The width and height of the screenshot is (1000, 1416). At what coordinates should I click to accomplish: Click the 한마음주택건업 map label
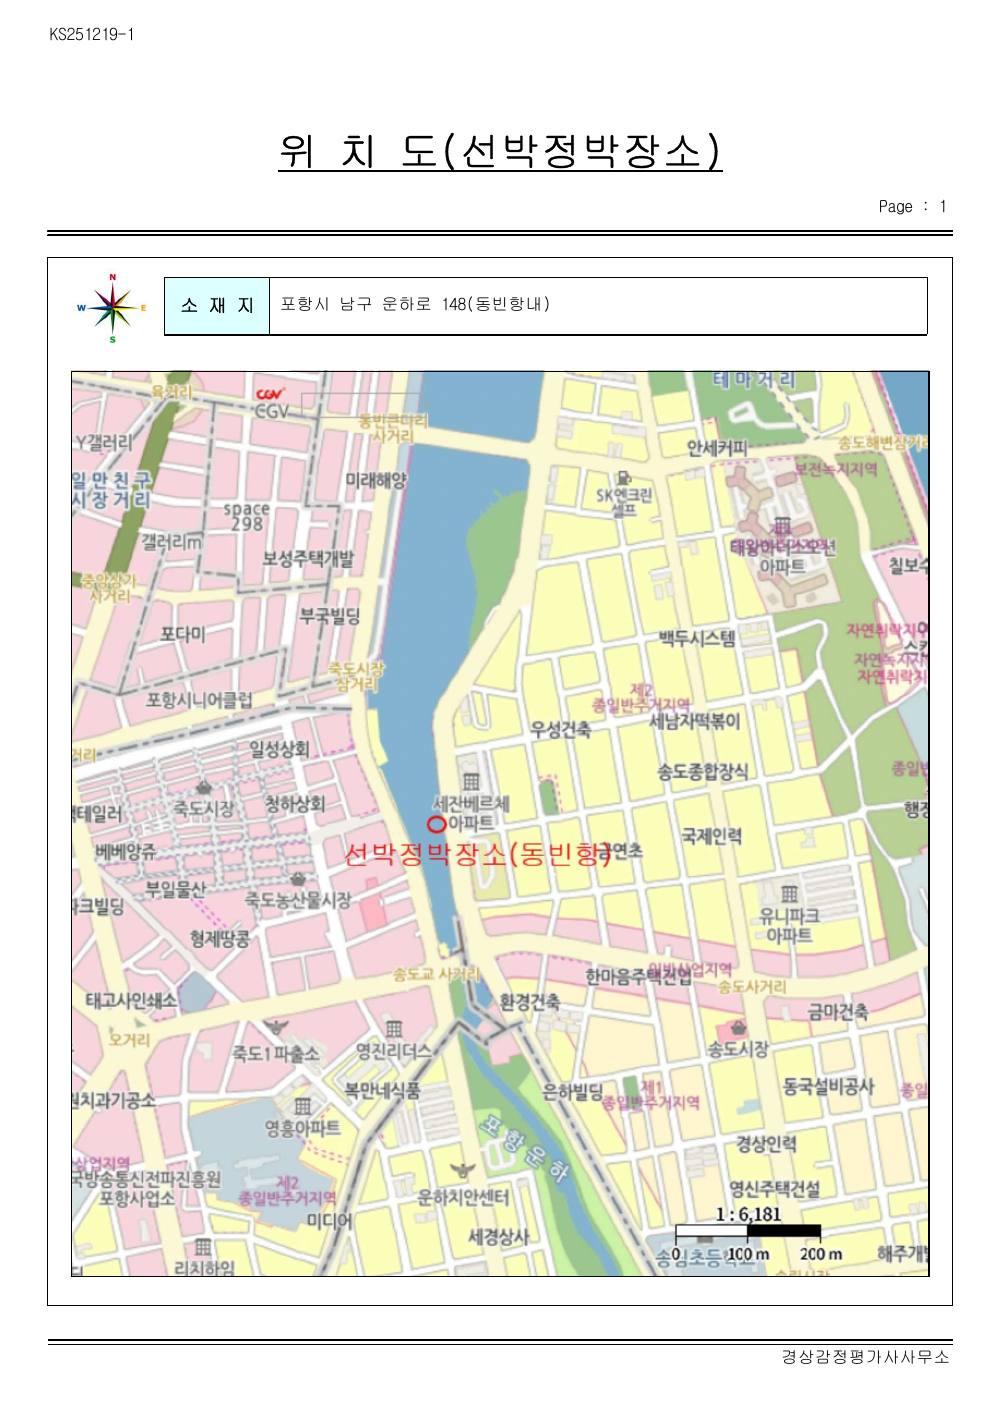click(638, 976)
